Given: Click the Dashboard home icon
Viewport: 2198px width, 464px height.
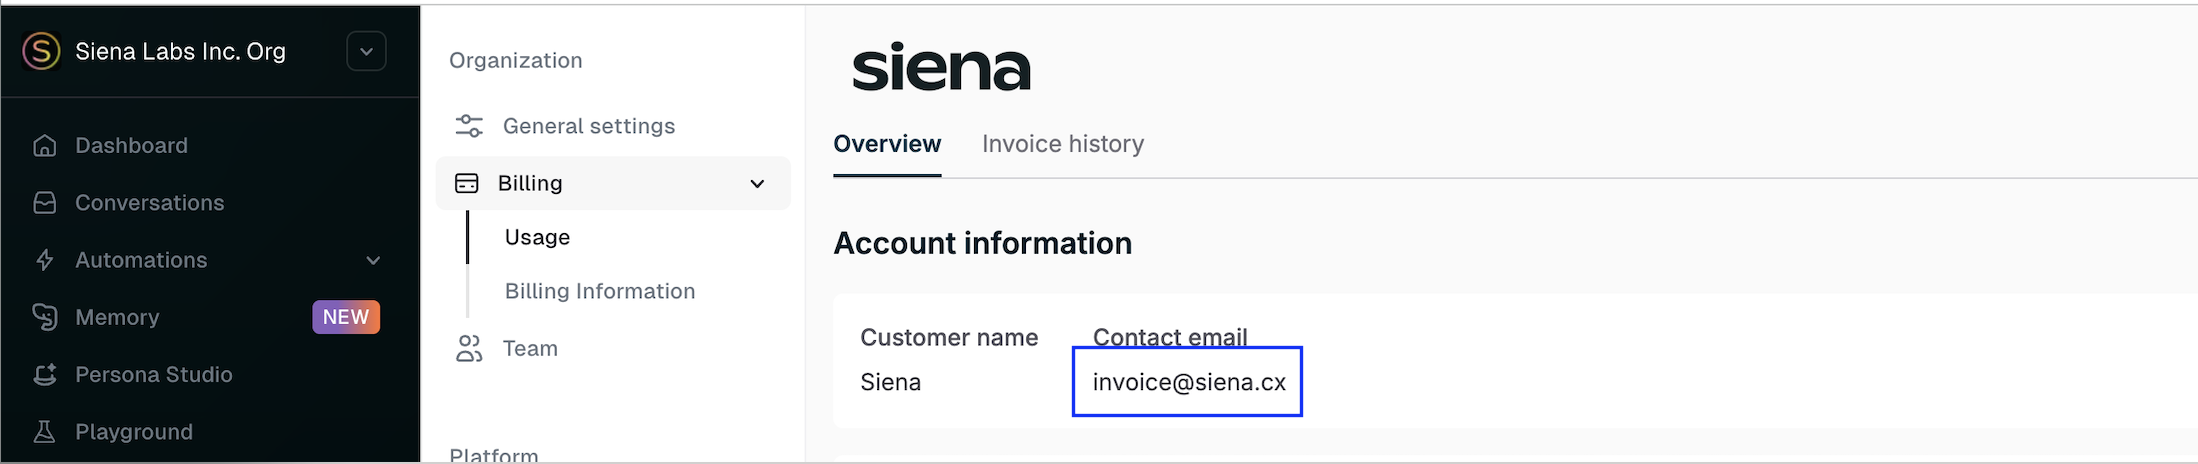Looking at the screenshot, I should click(44, 146).
